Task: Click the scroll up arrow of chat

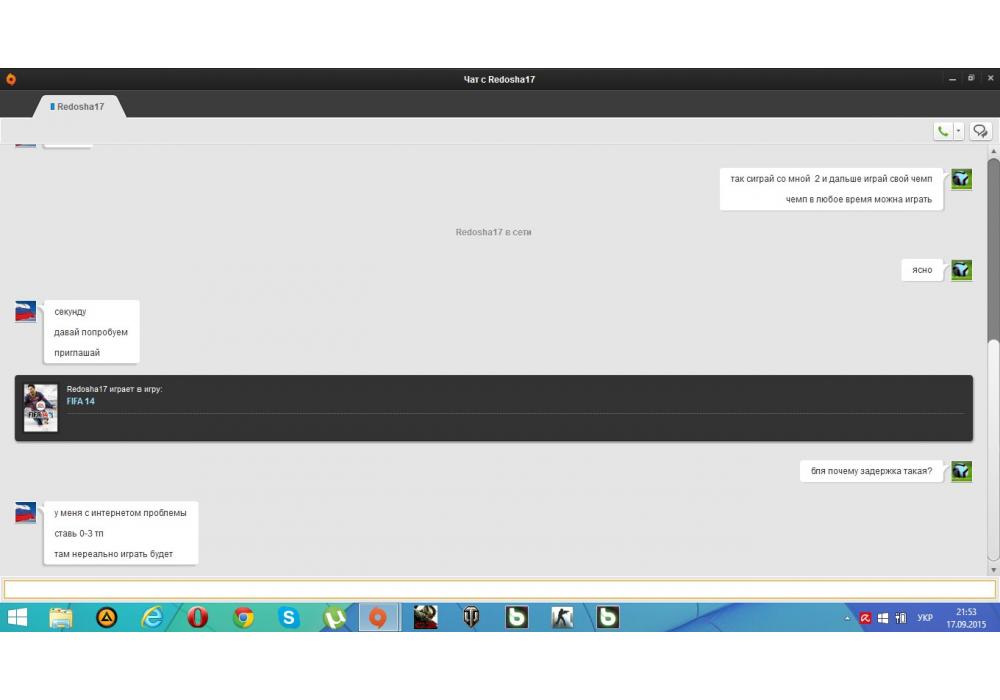Action: tap(993, 151)
